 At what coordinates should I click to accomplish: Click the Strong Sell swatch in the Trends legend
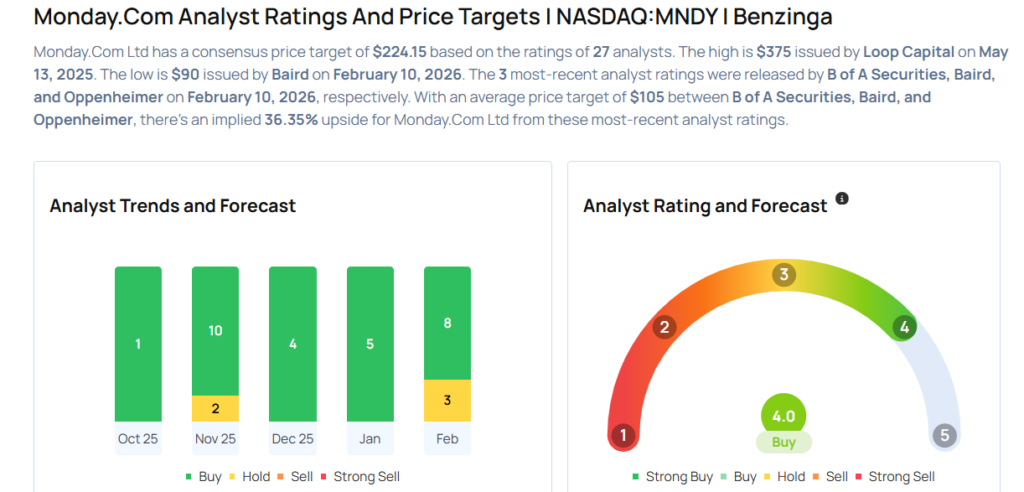pyautogui.click(x=326, y=477)
